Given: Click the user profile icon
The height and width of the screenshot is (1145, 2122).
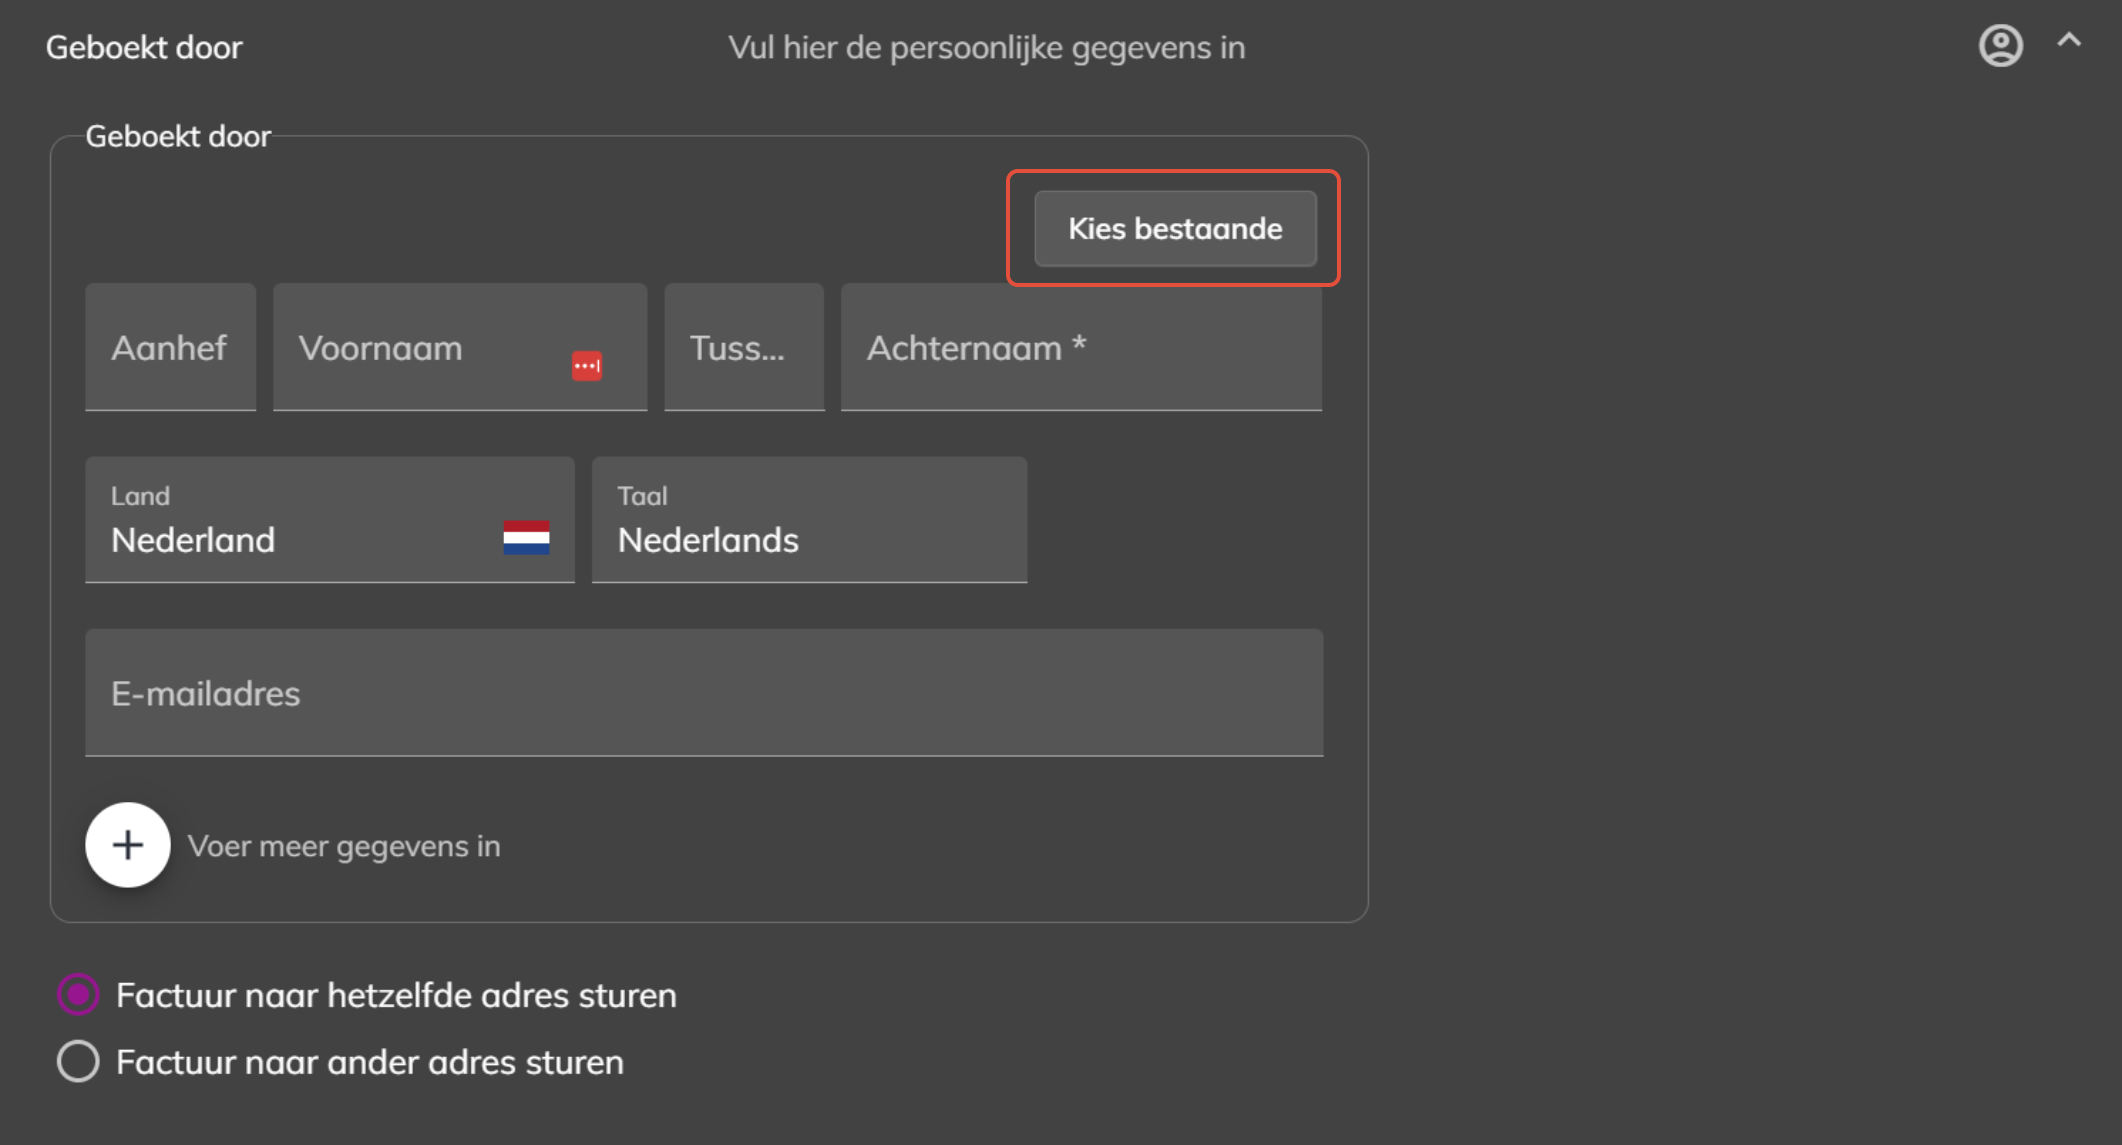Looking at the screenshot, I should click(x=2001, y=46).
